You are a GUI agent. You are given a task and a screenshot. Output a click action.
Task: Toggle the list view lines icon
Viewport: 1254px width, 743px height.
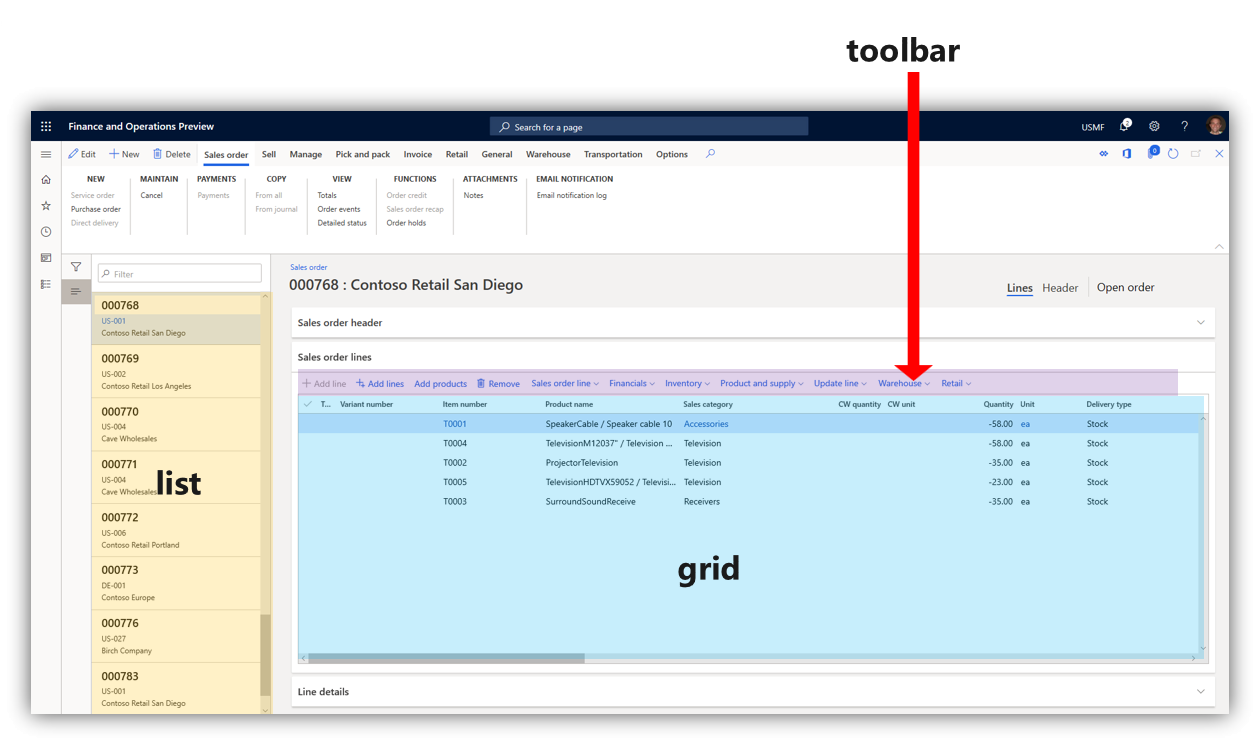[76, 291]
